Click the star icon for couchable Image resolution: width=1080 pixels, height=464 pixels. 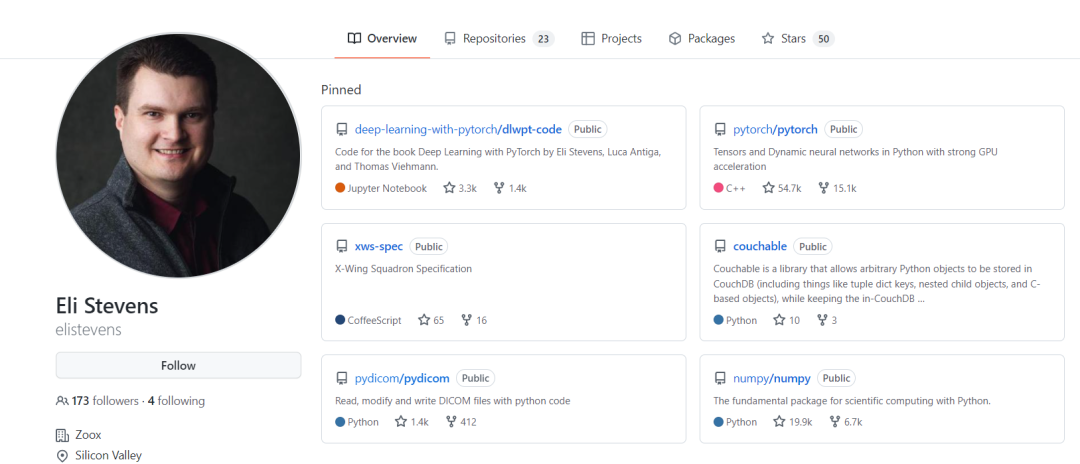779,320
